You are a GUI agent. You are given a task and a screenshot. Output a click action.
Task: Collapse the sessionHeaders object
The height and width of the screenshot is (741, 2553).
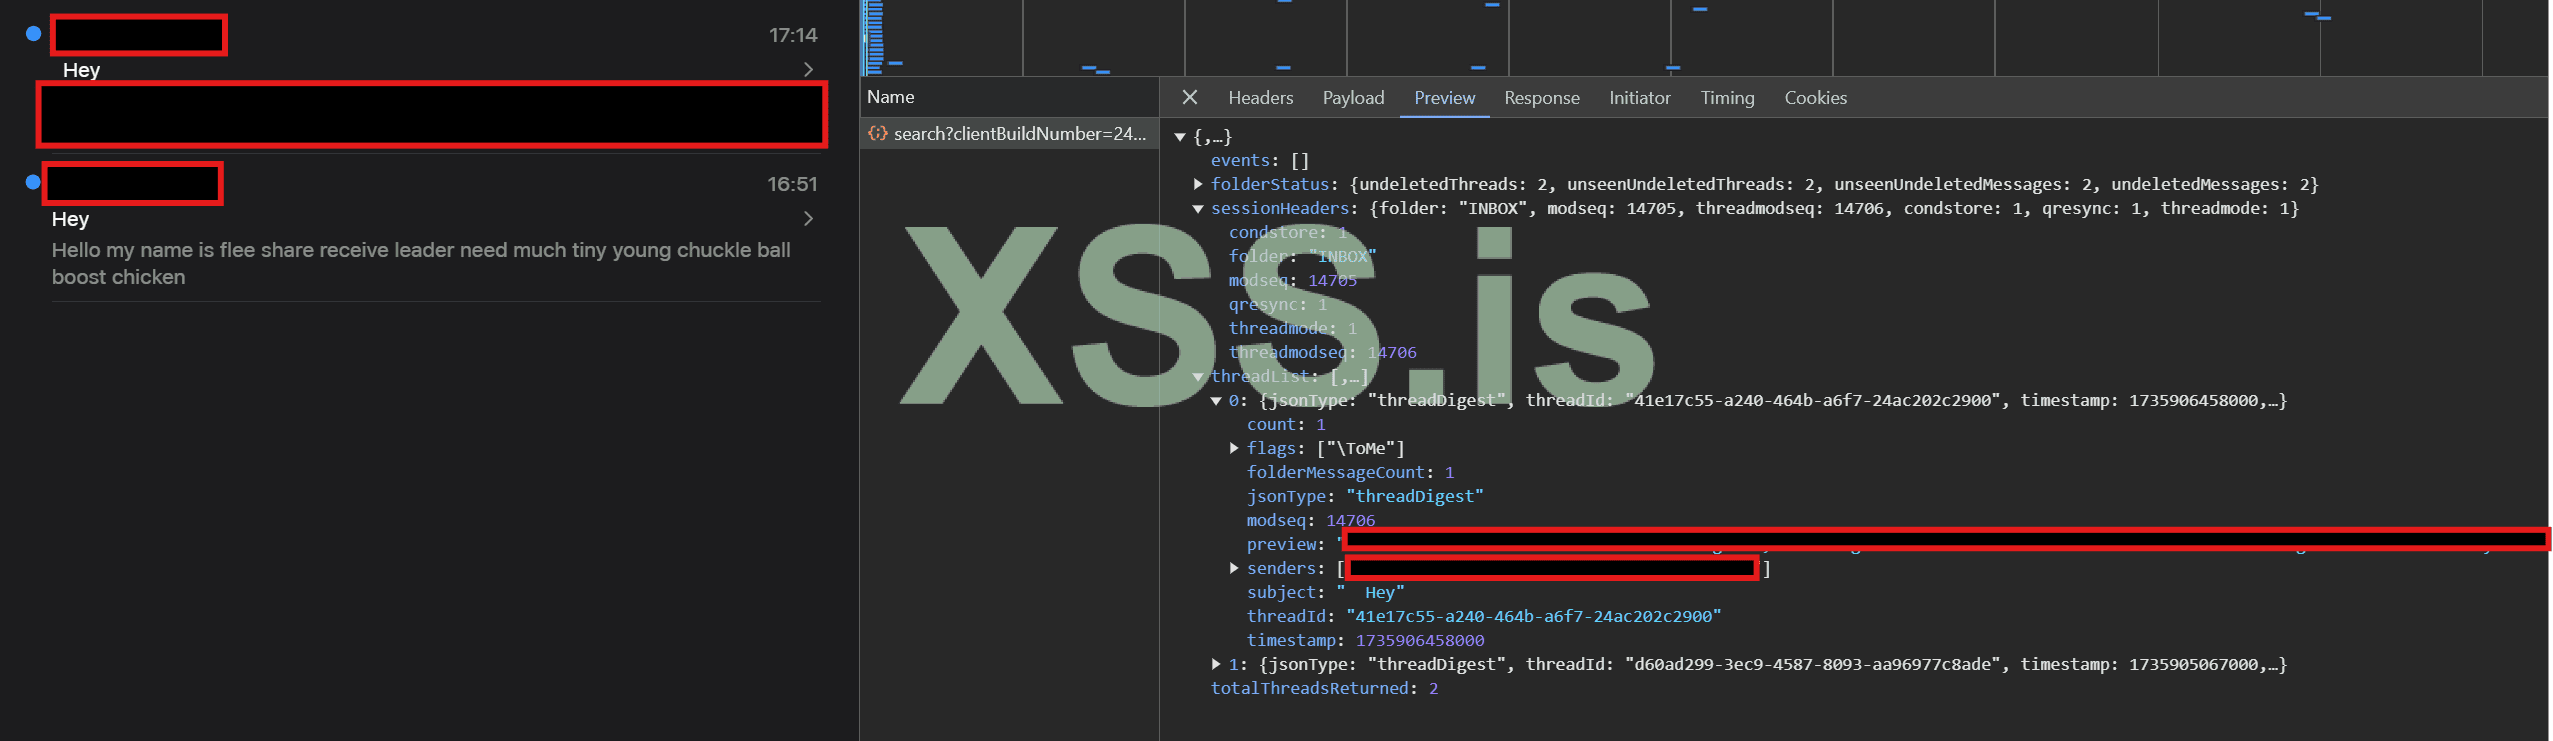click(1198, 209)
